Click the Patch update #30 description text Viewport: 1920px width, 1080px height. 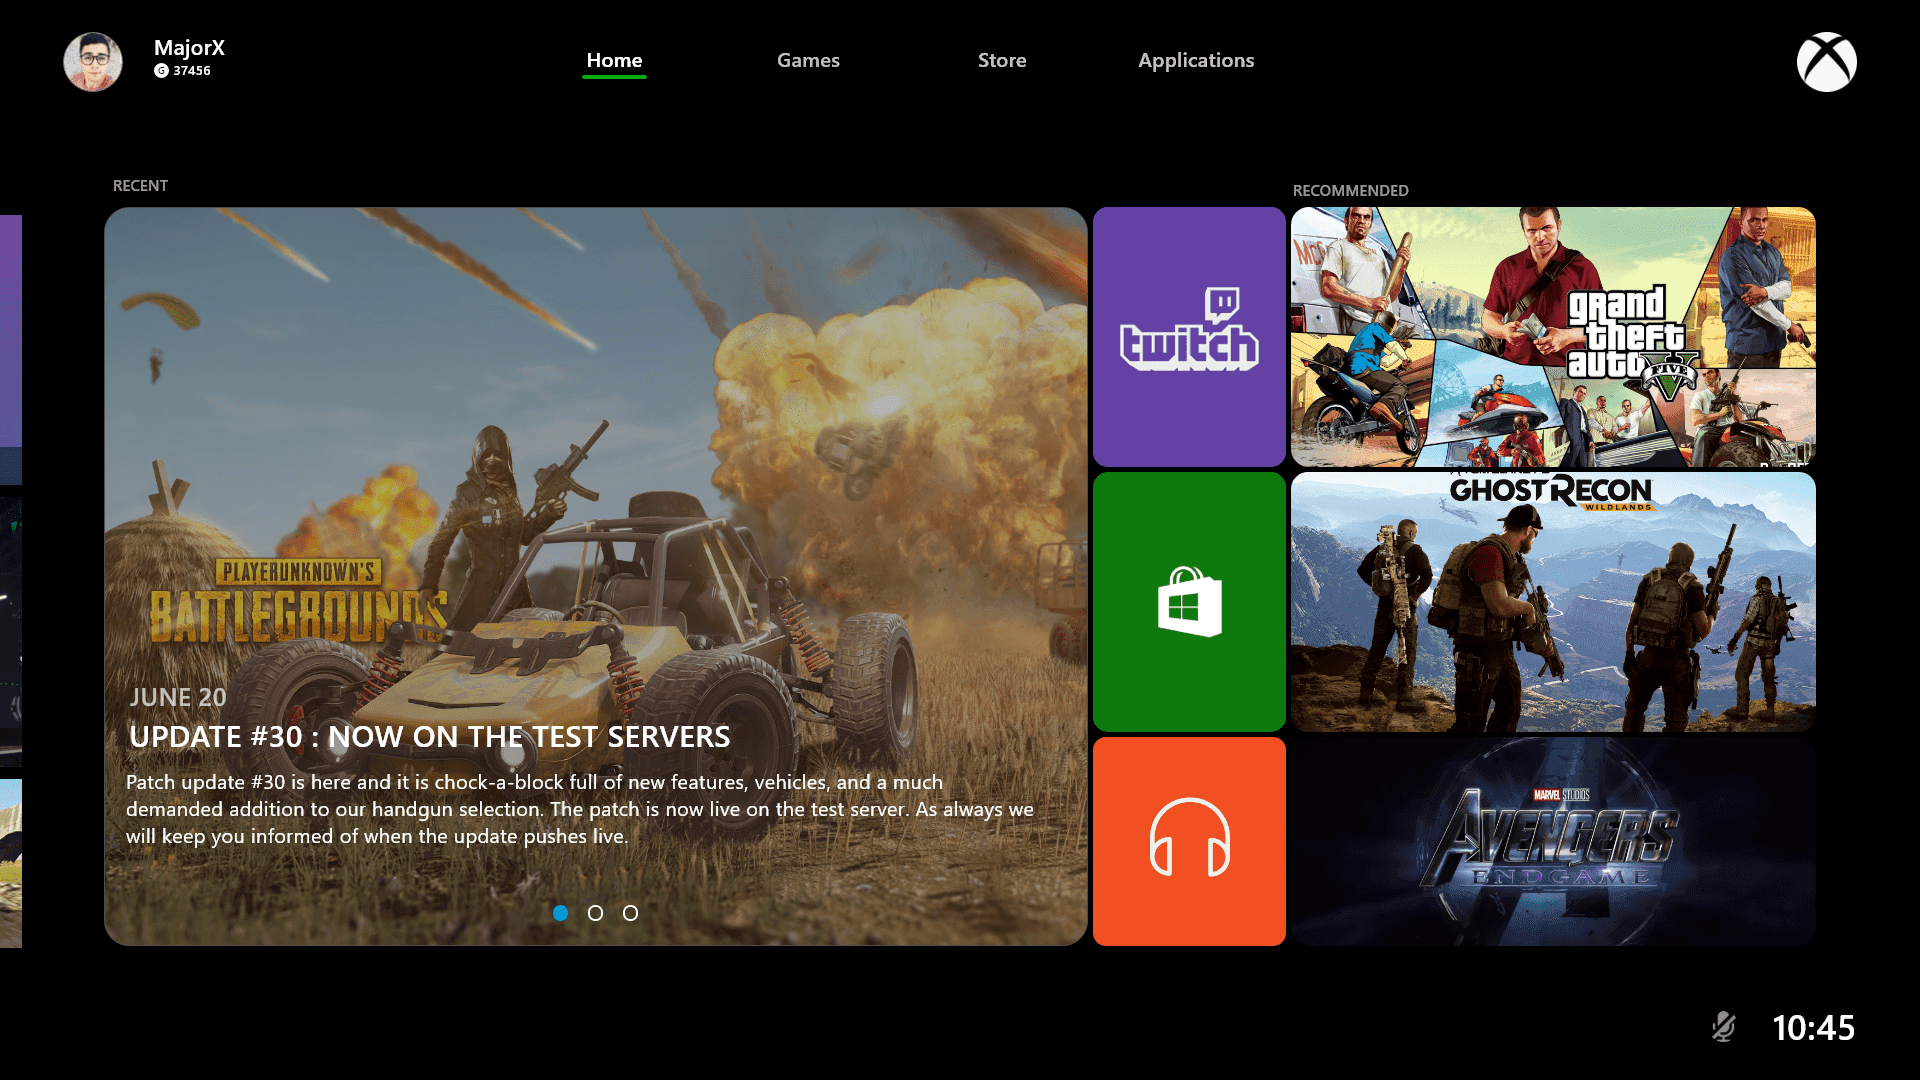pyautogui.click(x=580, y=809)
